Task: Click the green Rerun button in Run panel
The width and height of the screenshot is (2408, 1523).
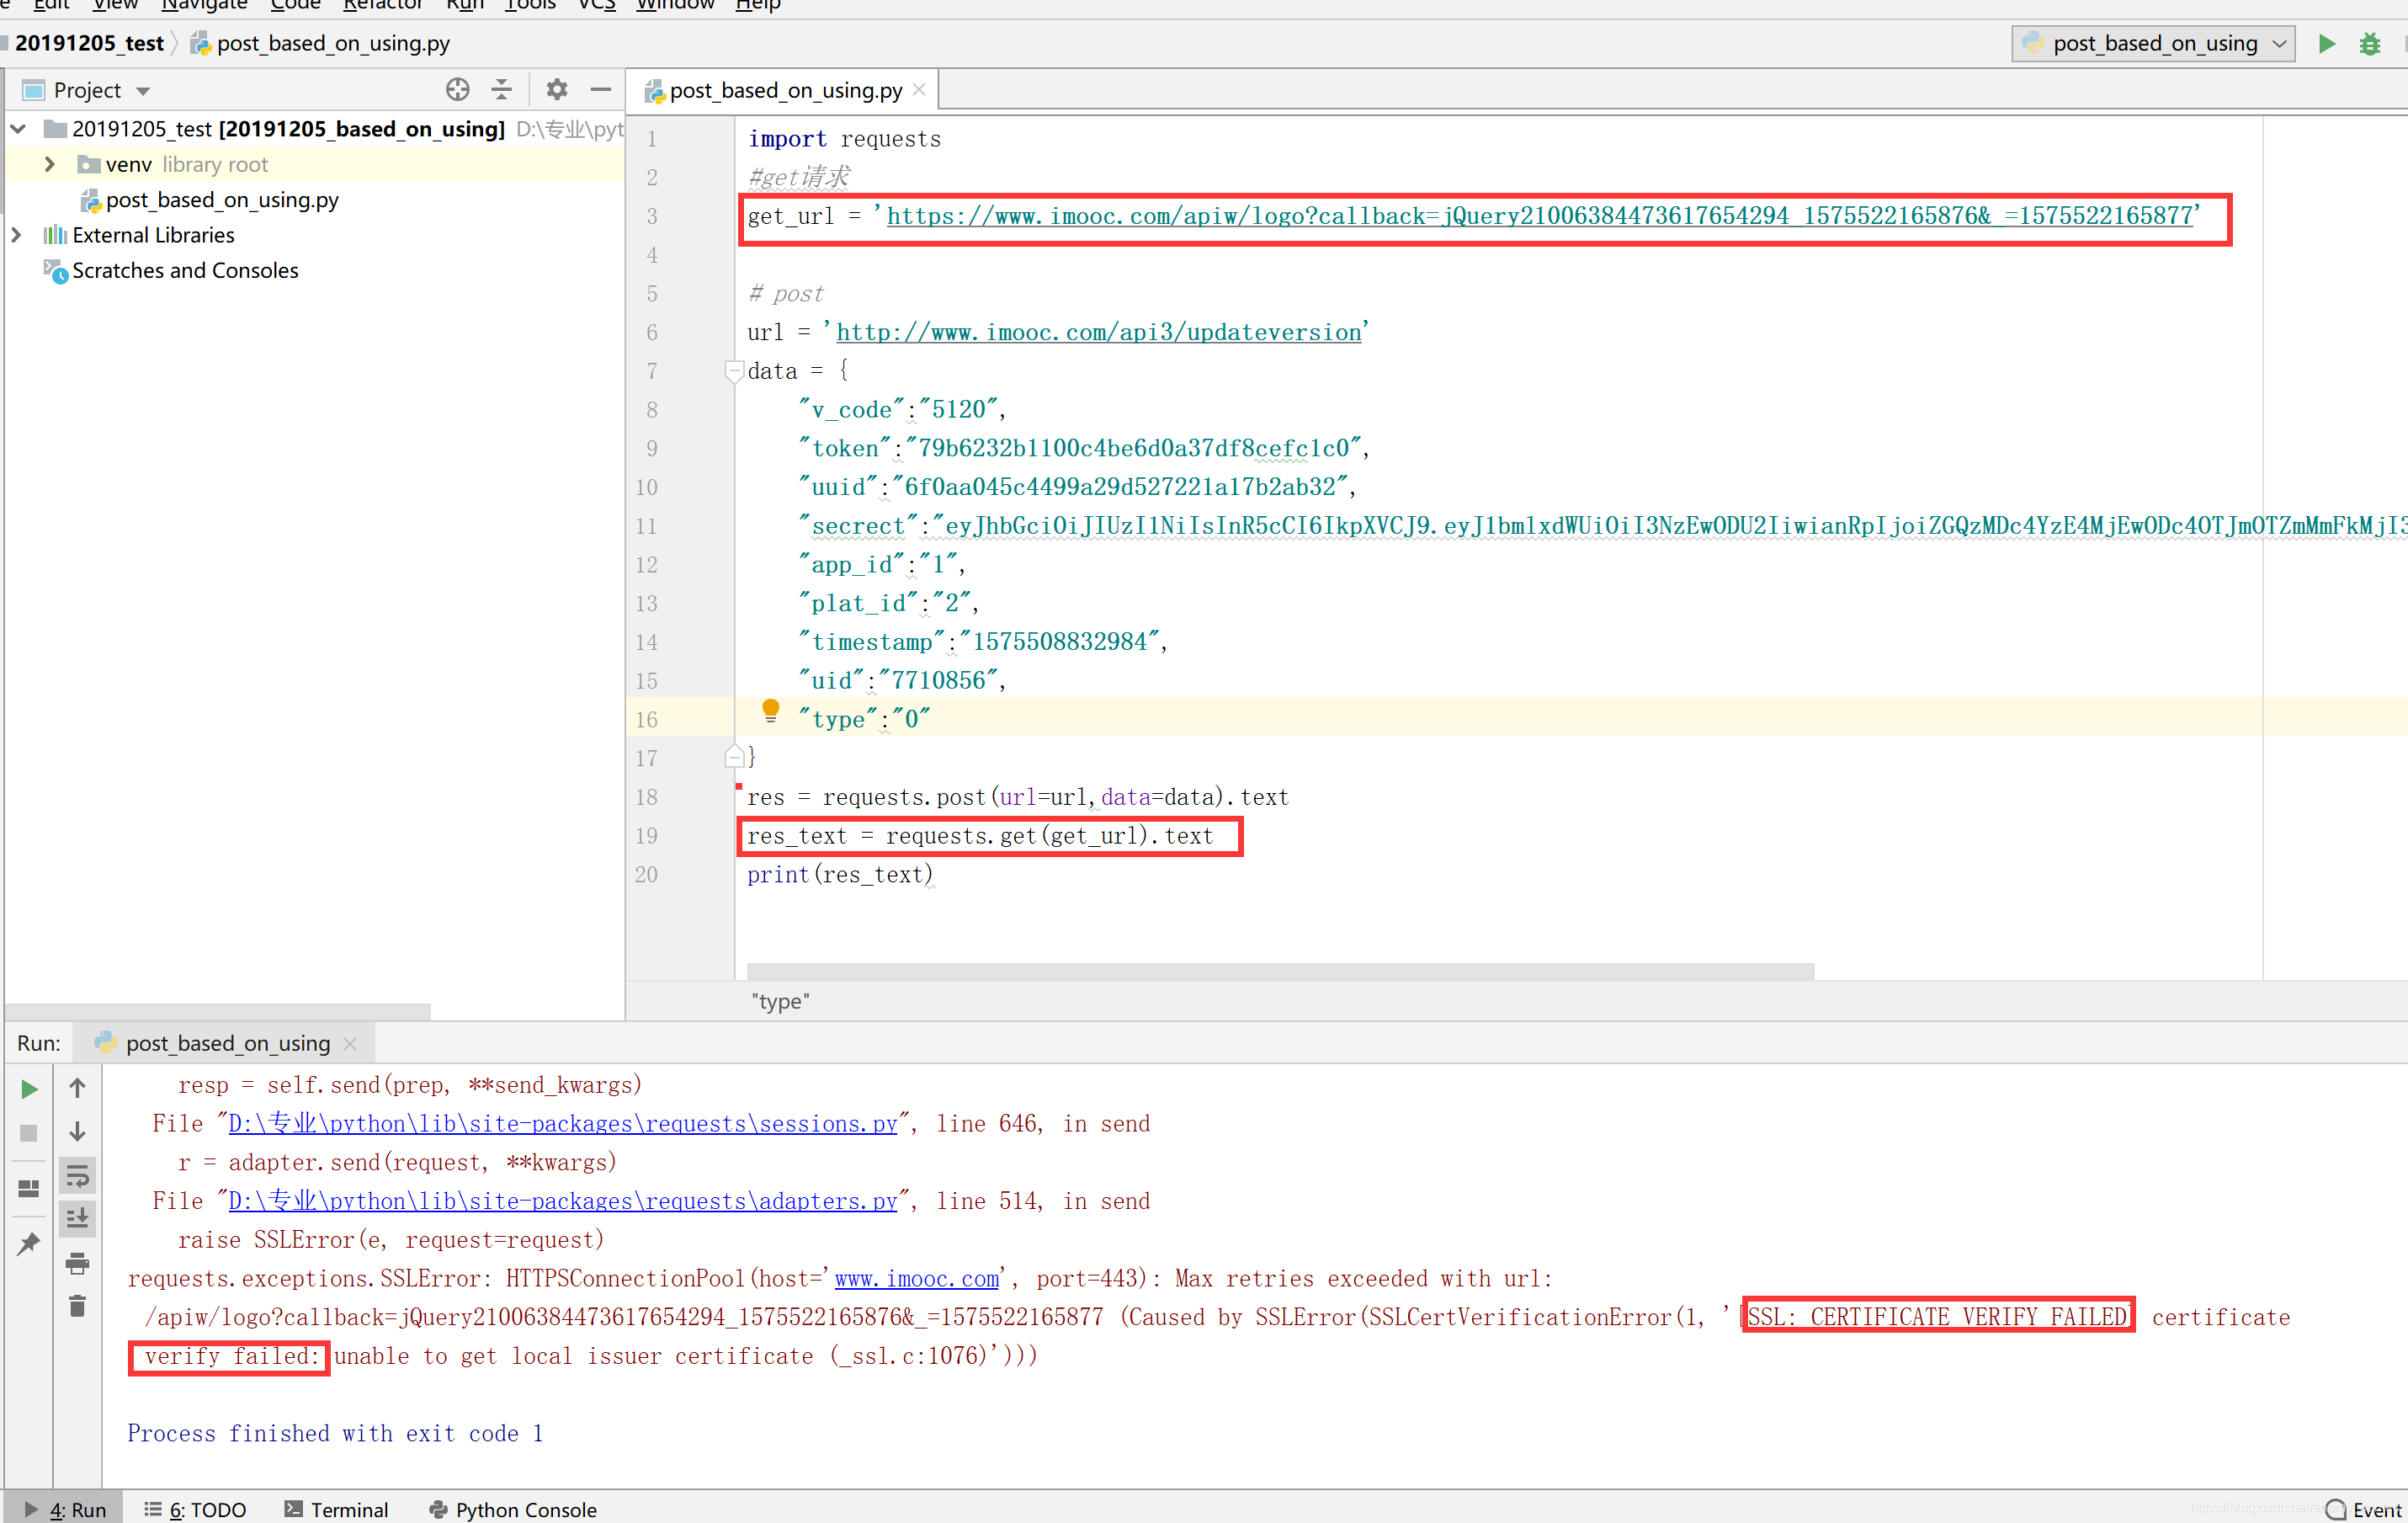Action: [x=29, y=1089]
